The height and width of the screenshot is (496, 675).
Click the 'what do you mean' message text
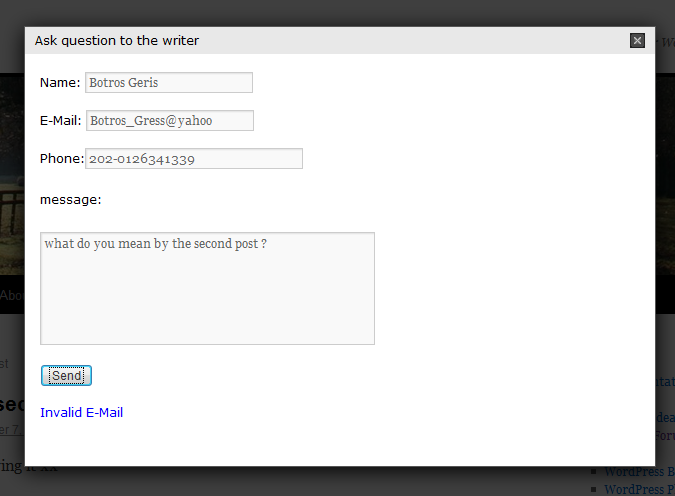(x=155, y=244)
